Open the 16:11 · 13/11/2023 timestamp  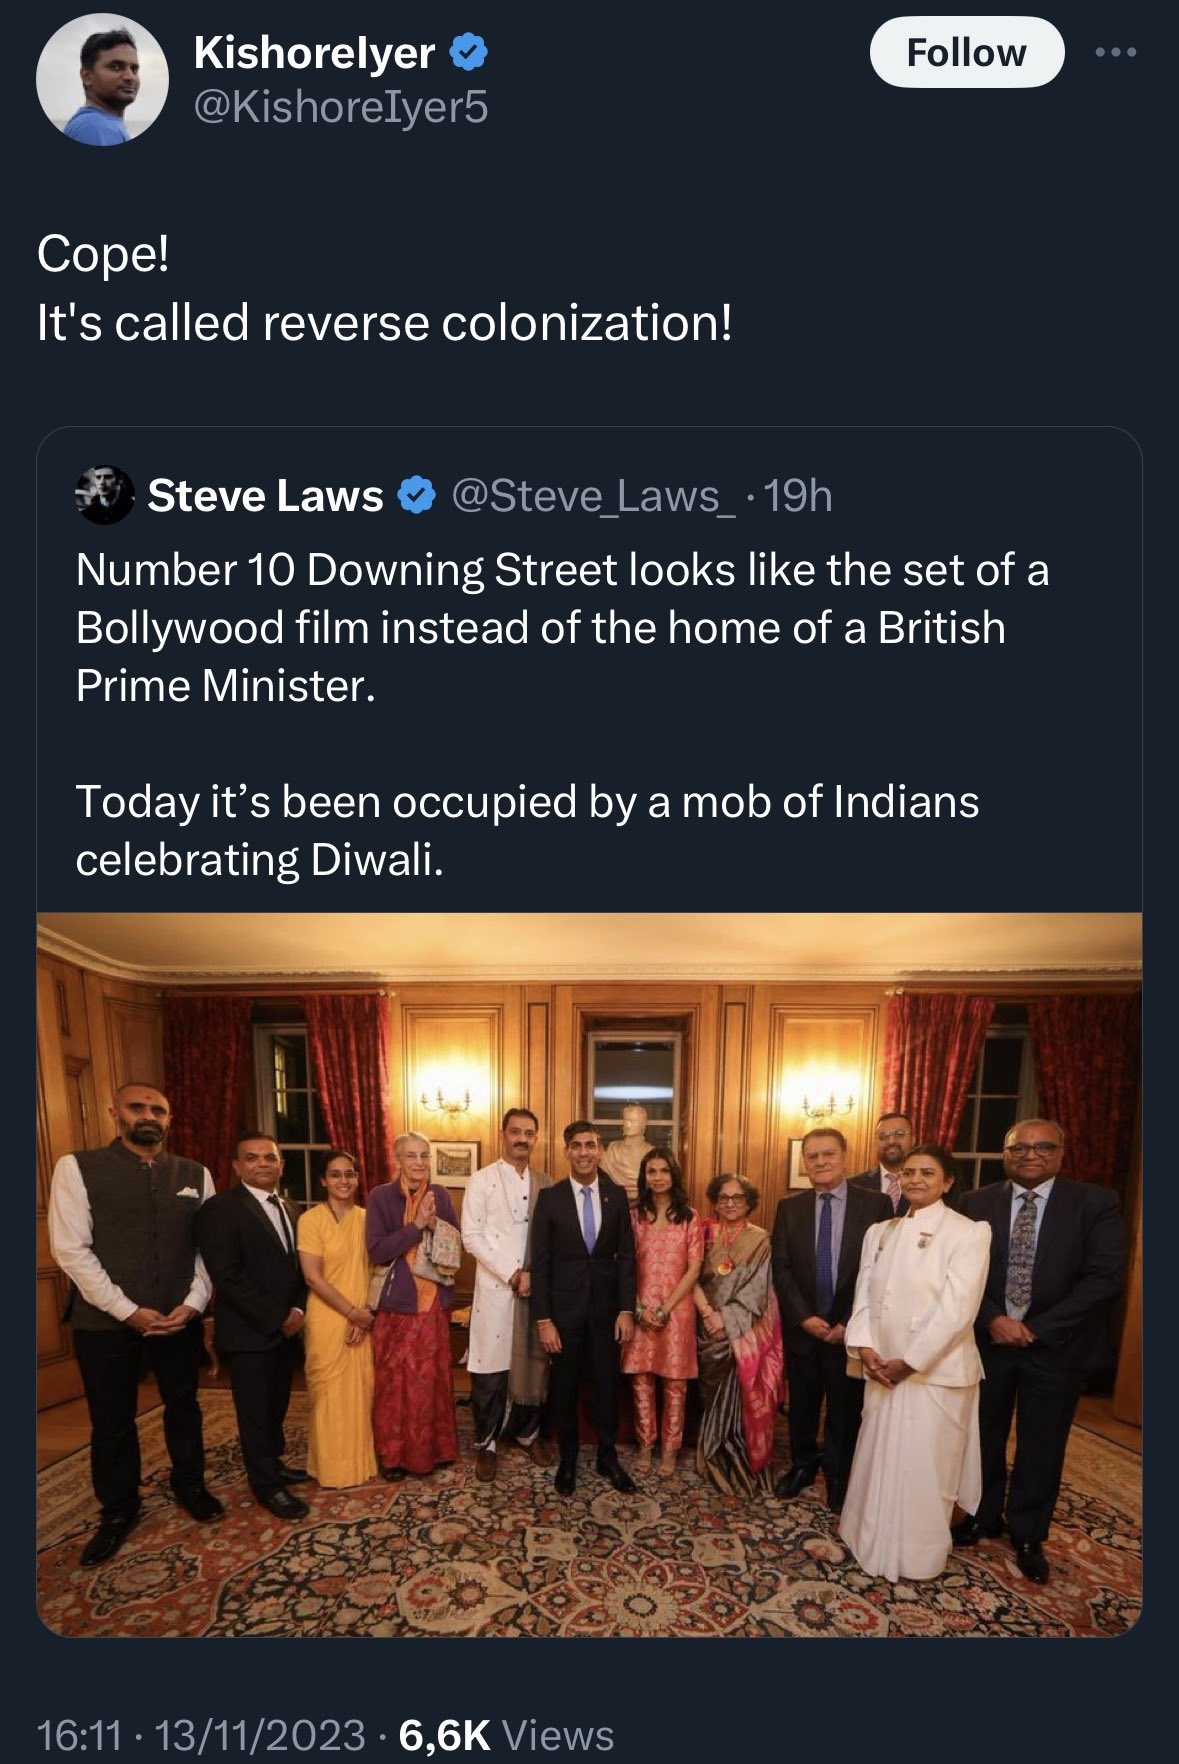coord(201,1735)
